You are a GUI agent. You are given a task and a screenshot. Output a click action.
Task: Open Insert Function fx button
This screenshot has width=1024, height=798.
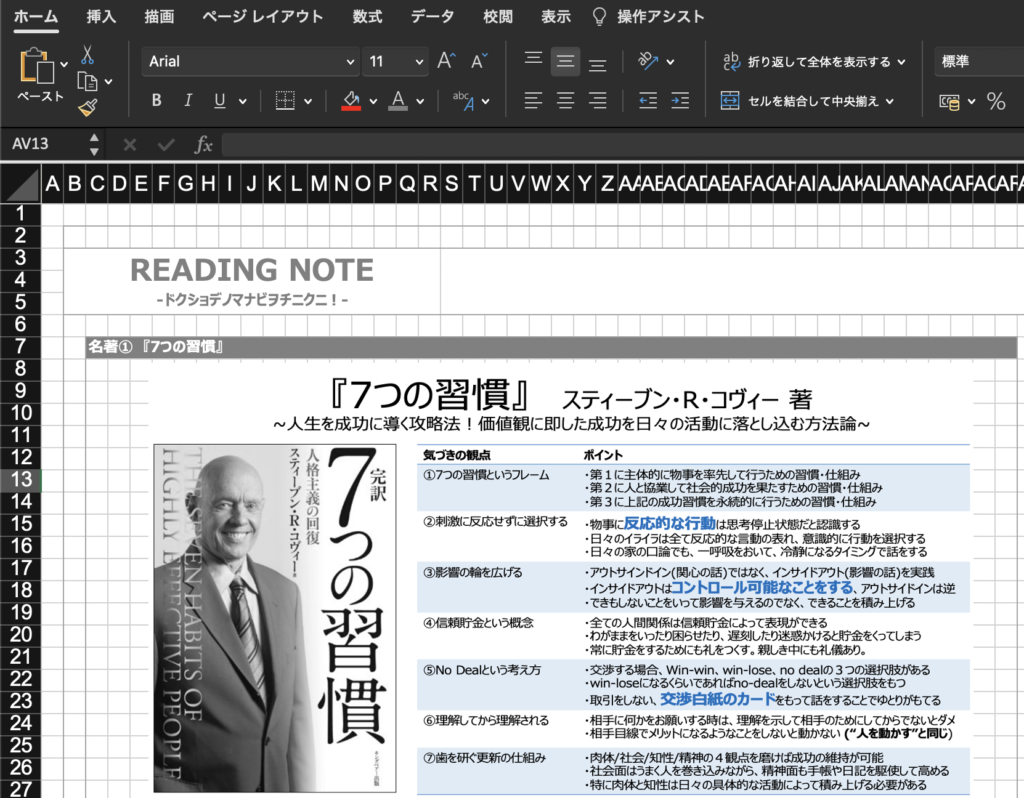tap(203, 144)
